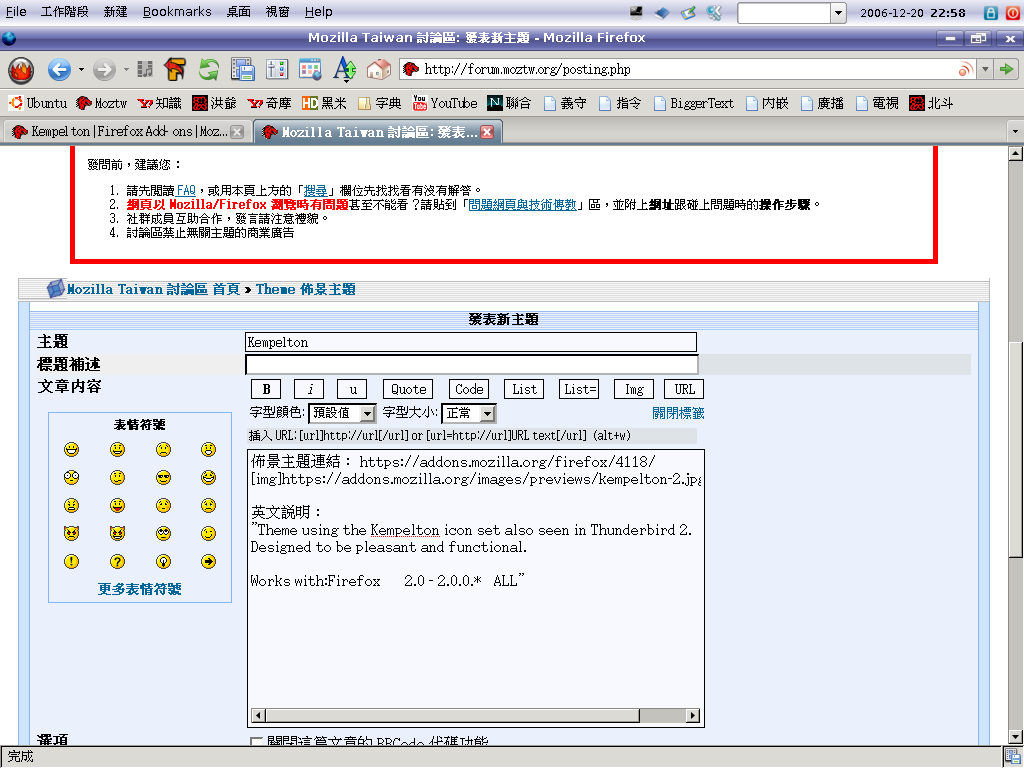Viewport: 1024px width, 768px height.
Task: Open the BiggerText bookmark
Action: coord(694,103)
